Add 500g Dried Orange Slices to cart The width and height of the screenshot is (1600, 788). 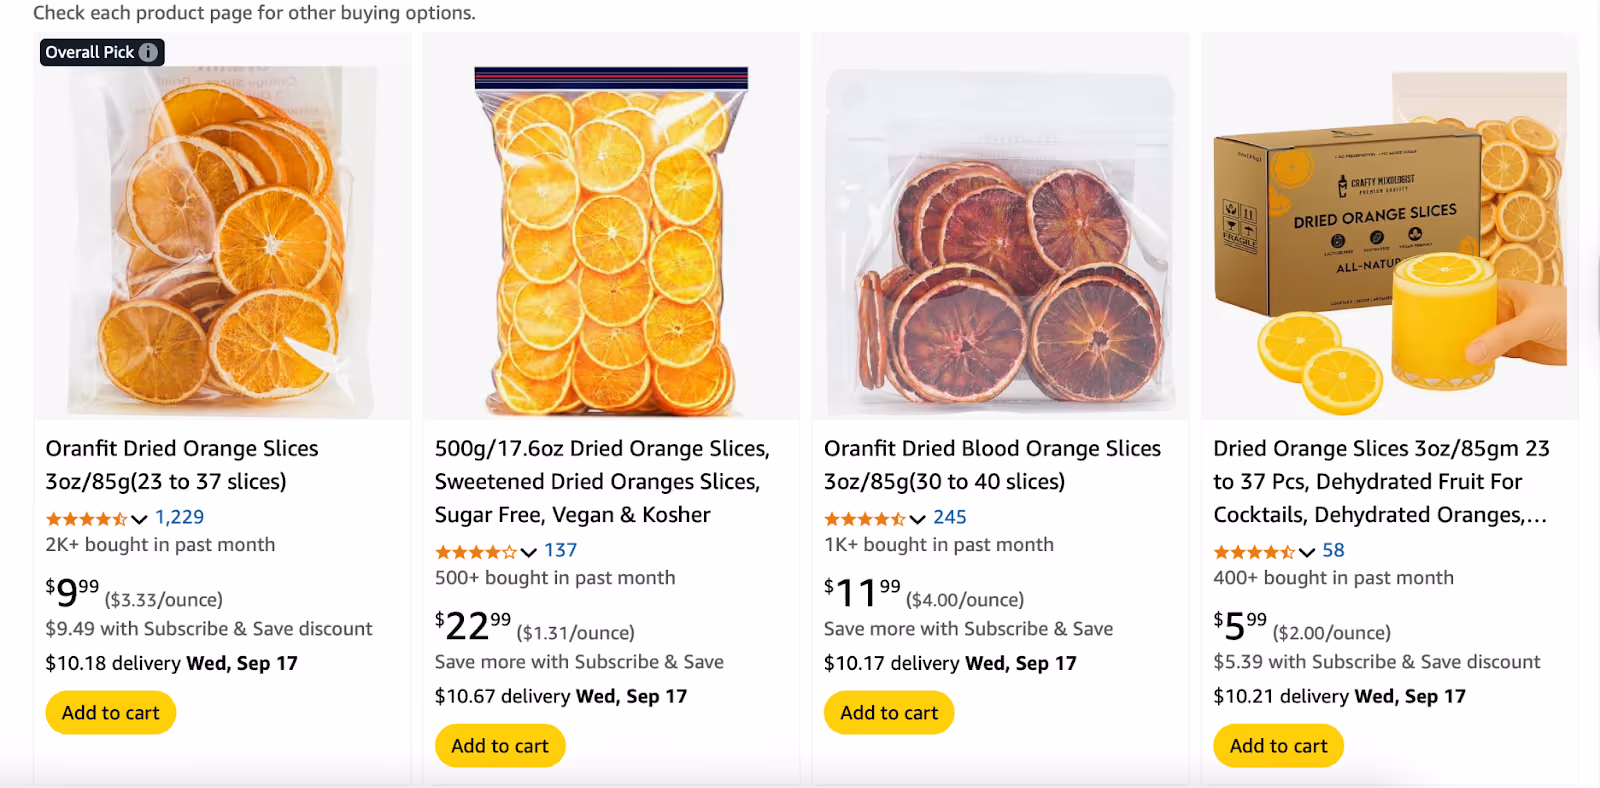(x=500, y=746)
